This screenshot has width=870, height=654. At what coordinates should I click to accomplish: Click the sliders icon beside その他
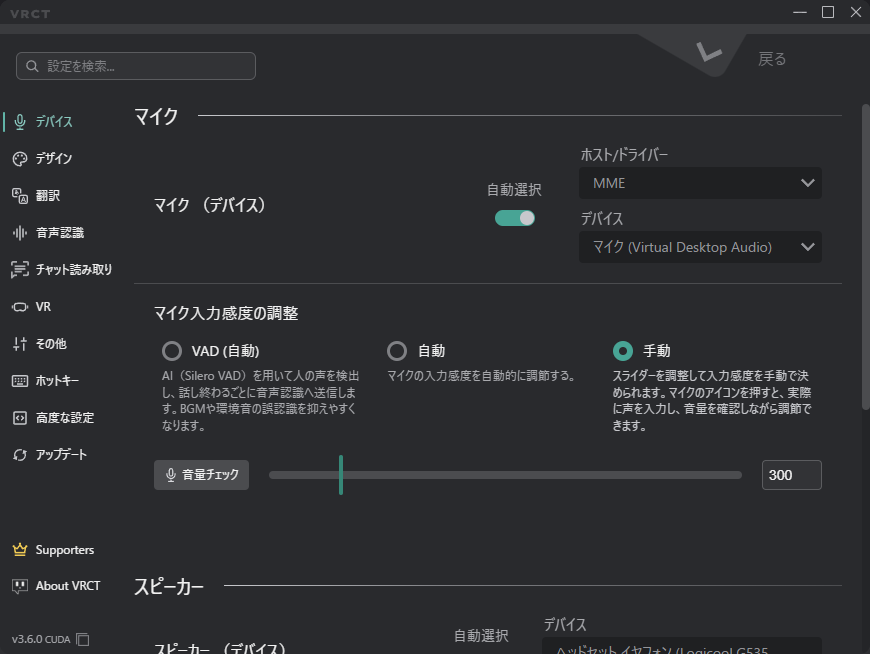20,344
